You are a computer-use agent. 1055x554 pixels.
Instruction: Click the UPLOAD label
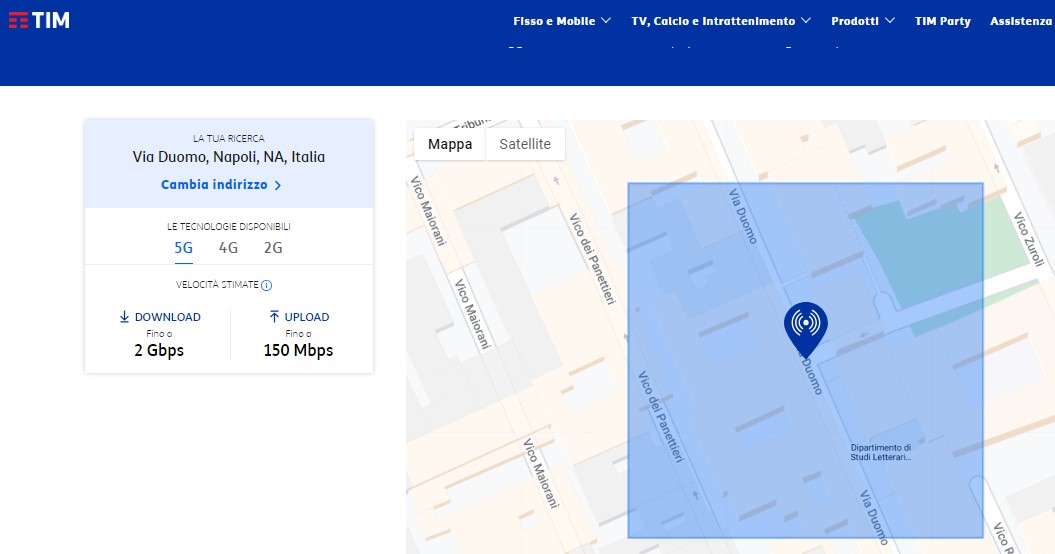pyautogui.click(x=307, y=317)
